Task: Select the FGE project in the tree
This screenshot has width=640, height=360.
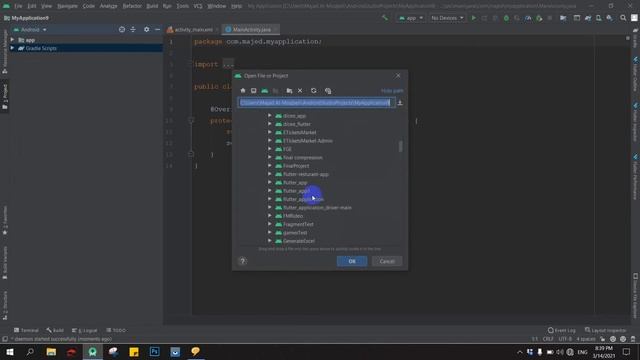Action: pyautogui.click(x=287, y=149)
